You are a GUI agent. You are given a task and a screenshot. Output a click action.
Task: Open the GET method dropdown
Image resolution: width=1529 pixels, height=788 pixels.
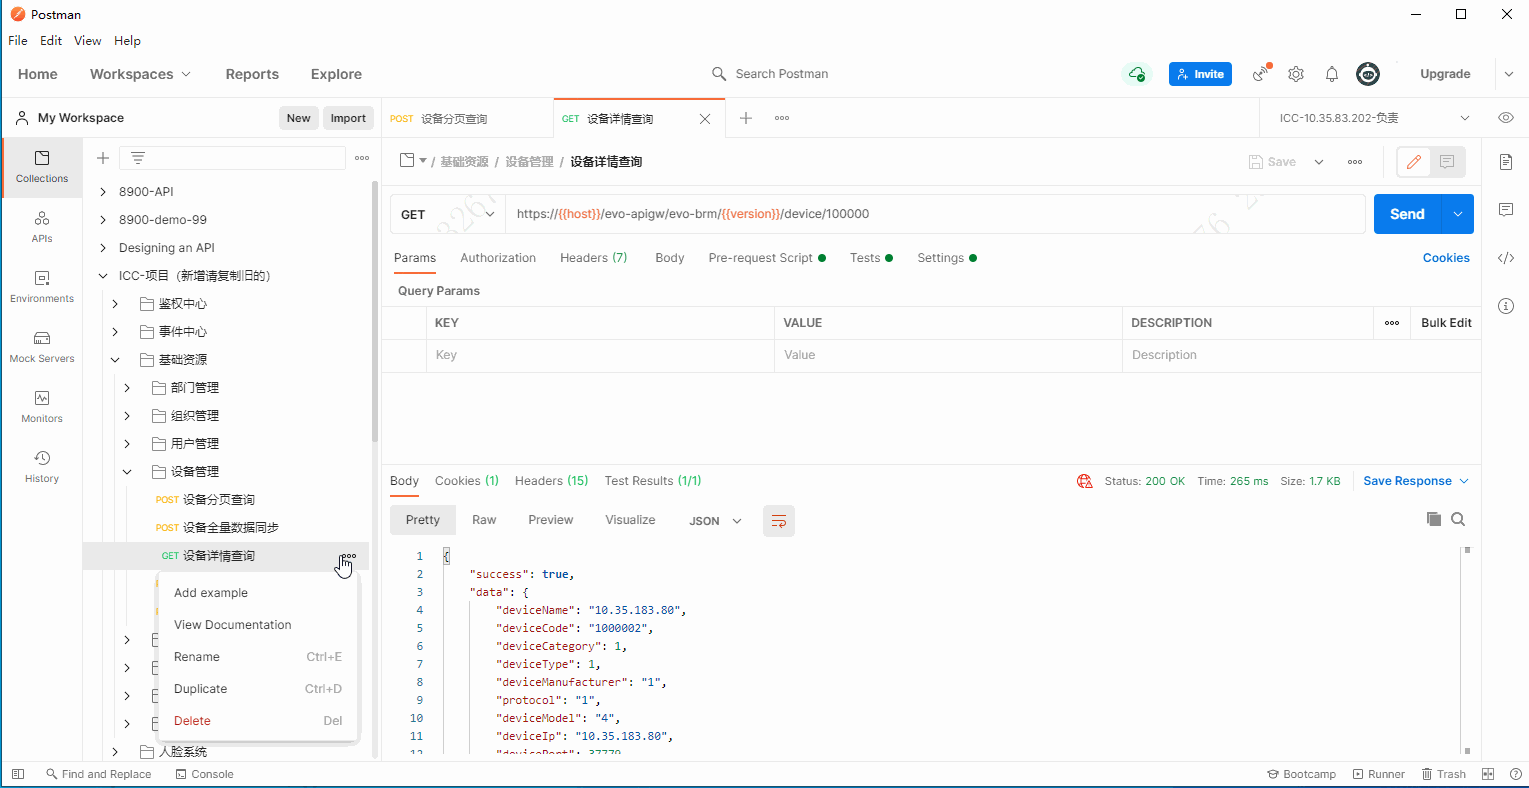pos(447,214)
